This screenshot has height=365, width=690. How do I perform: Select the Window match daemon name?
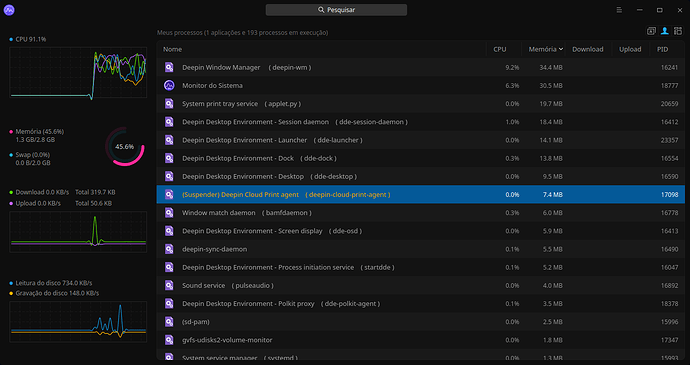[247, 213]
